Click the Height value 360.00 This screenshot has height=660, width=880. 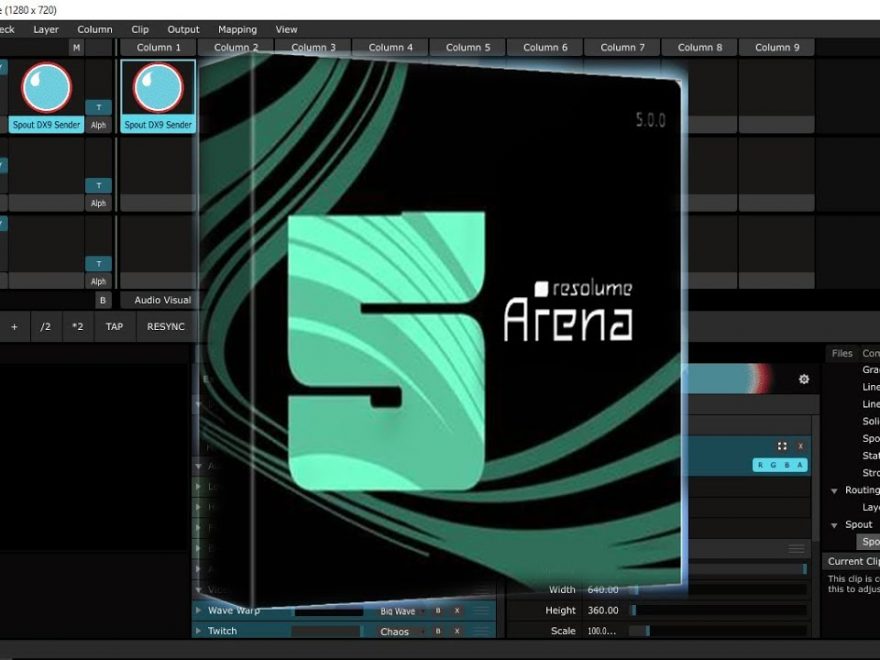(603, 611)
